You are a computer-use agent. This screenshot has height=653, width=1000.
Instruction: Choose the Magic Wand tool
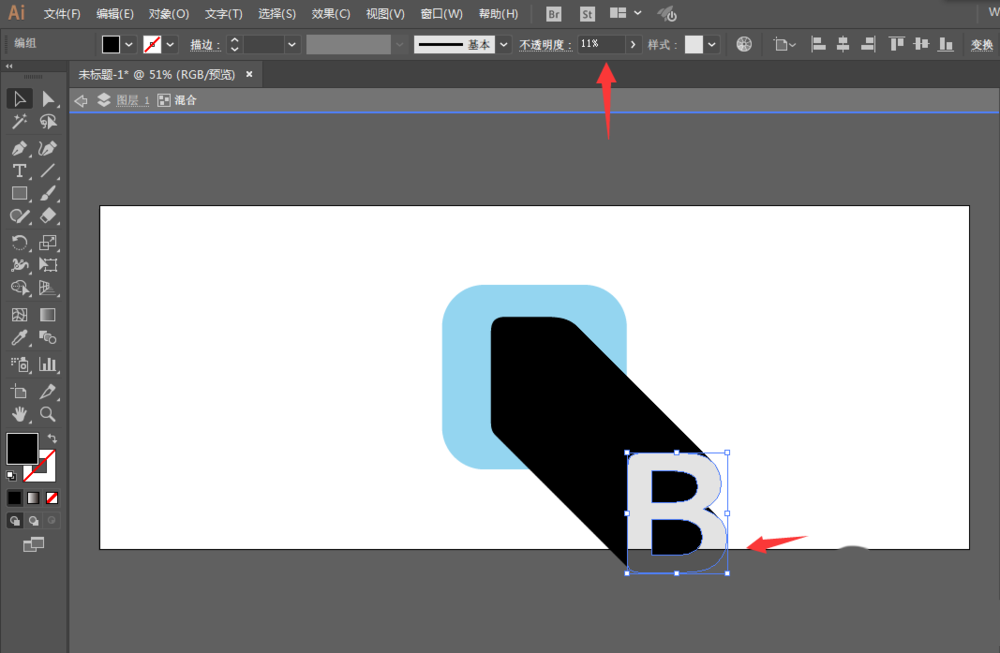click(19, 121)
